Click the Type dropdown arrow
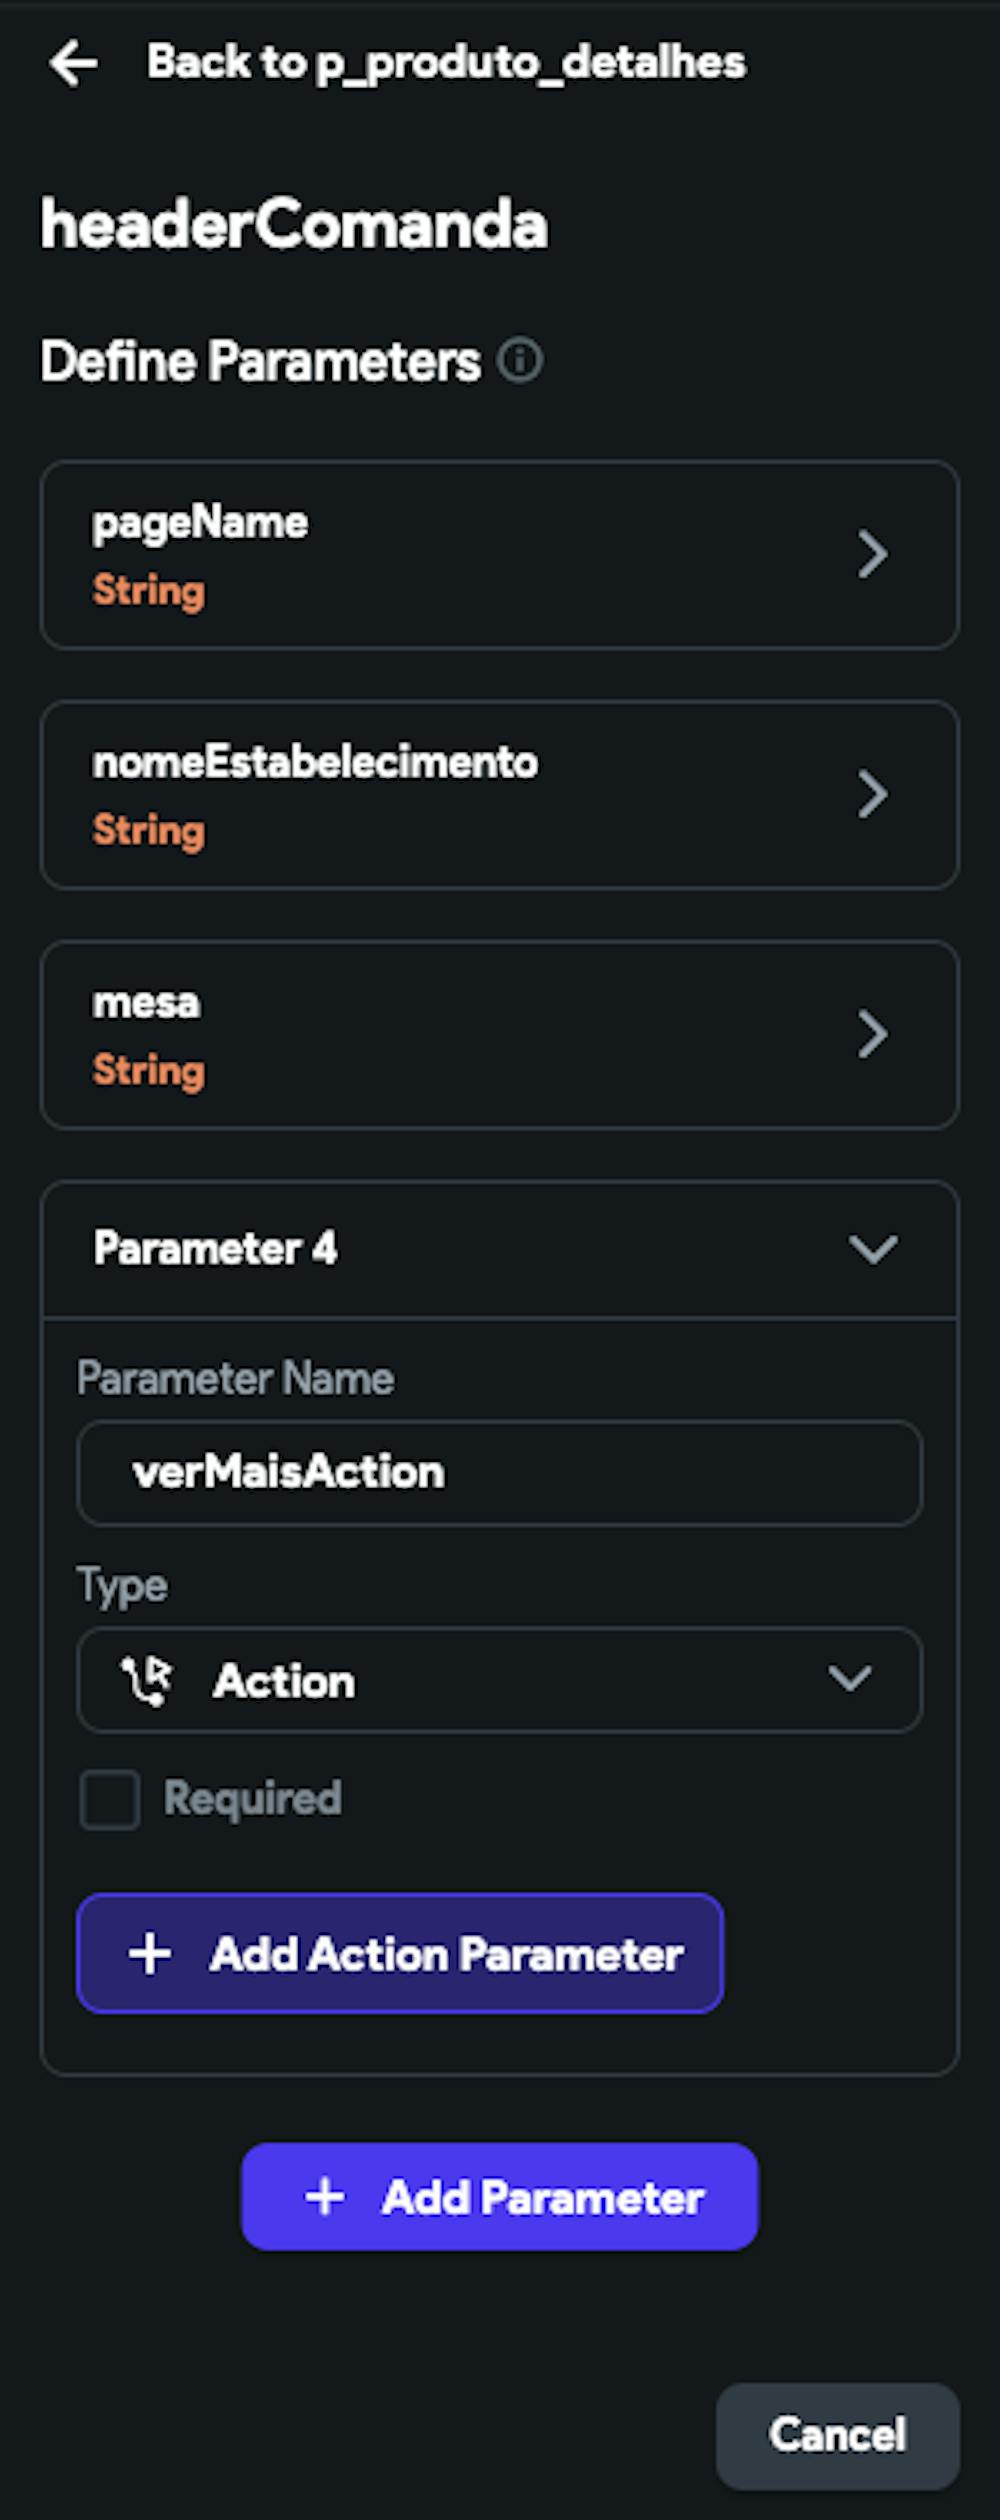1000x2520 pixels. [849, 1679]
